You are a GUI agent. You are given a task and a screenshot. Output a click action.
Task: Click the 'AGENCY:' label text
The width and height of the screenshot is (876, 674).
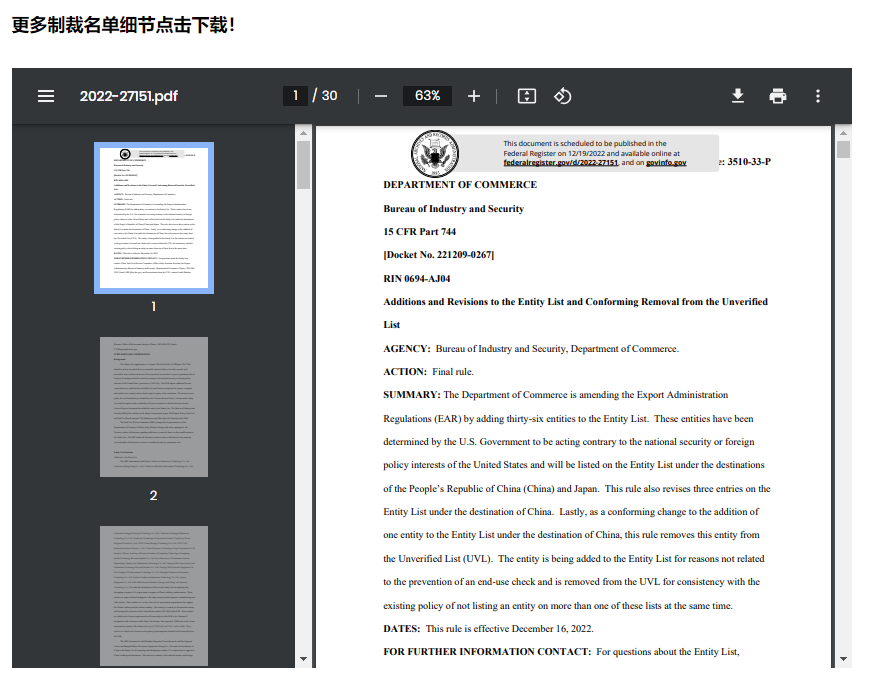(x=407, y=349)
